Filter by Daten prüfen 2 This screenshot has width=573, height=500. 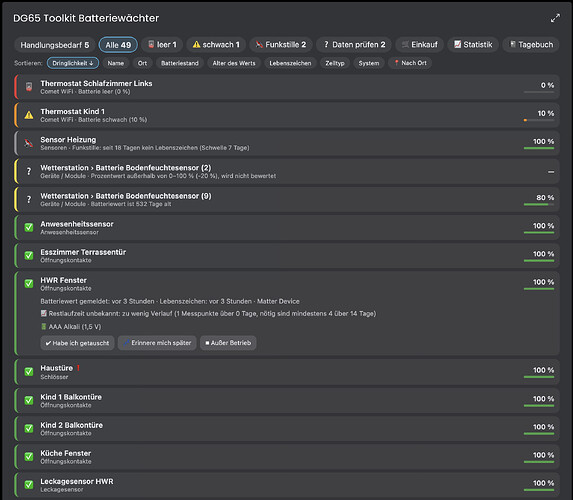(x=354, y=45)
